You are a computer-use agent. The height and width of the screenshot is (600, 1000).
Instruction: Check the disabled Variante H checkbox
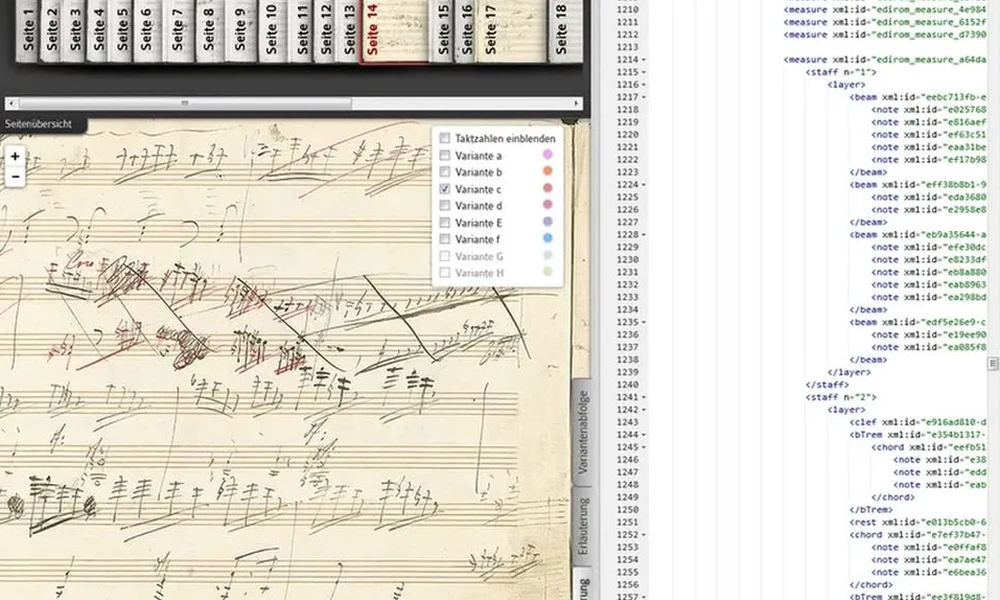pyautogui.click(x=445, y=273)
